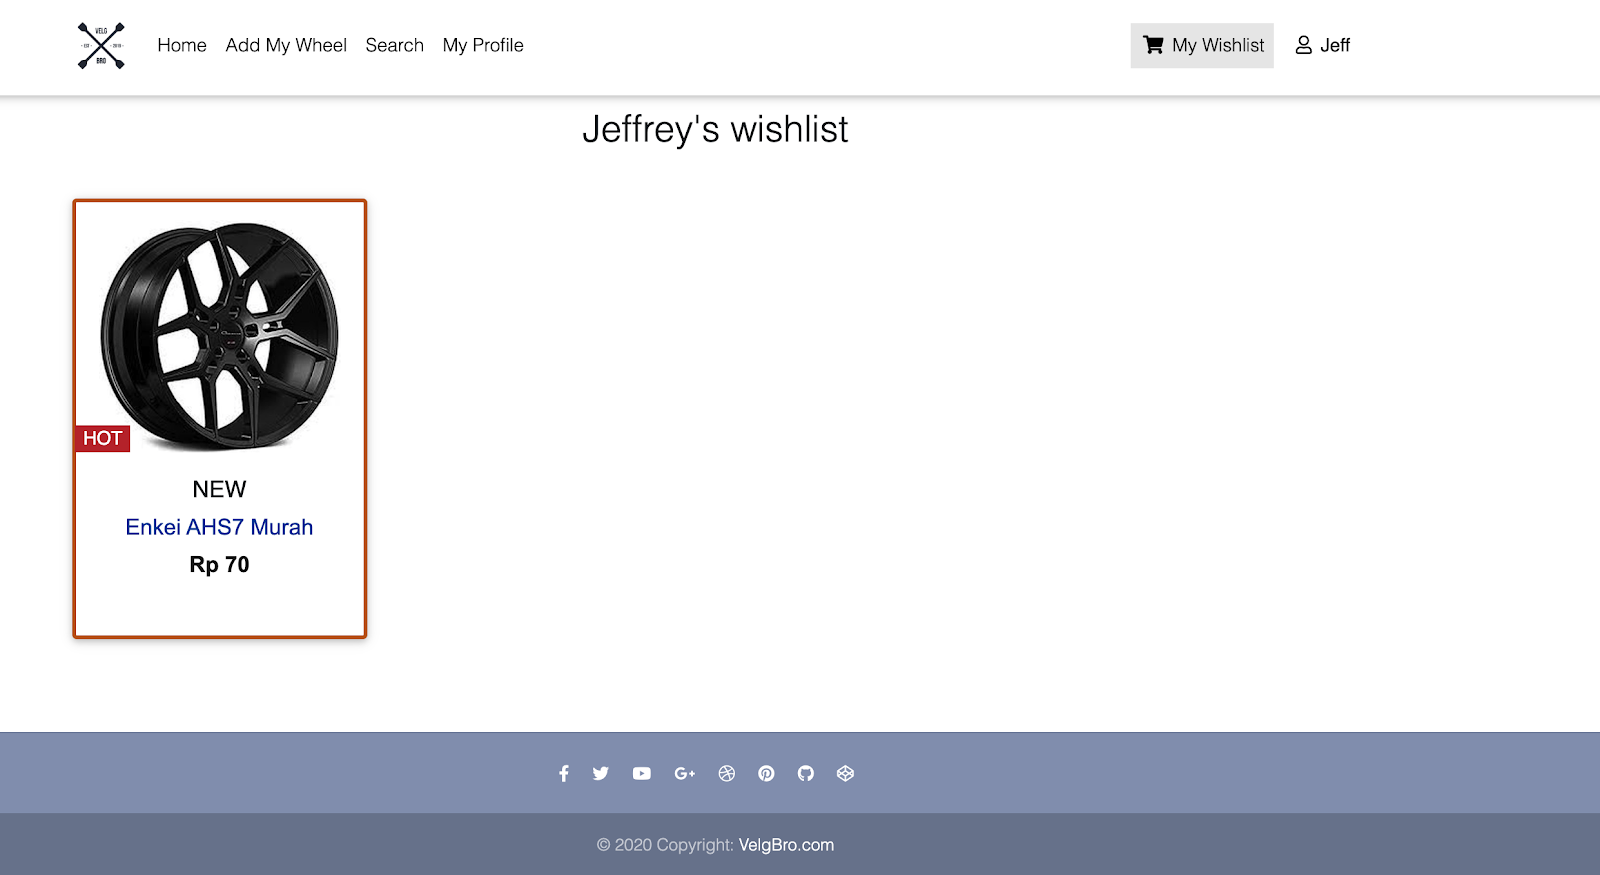
Task: Open the Pinterest social link
Action: [x=766, y=773]
